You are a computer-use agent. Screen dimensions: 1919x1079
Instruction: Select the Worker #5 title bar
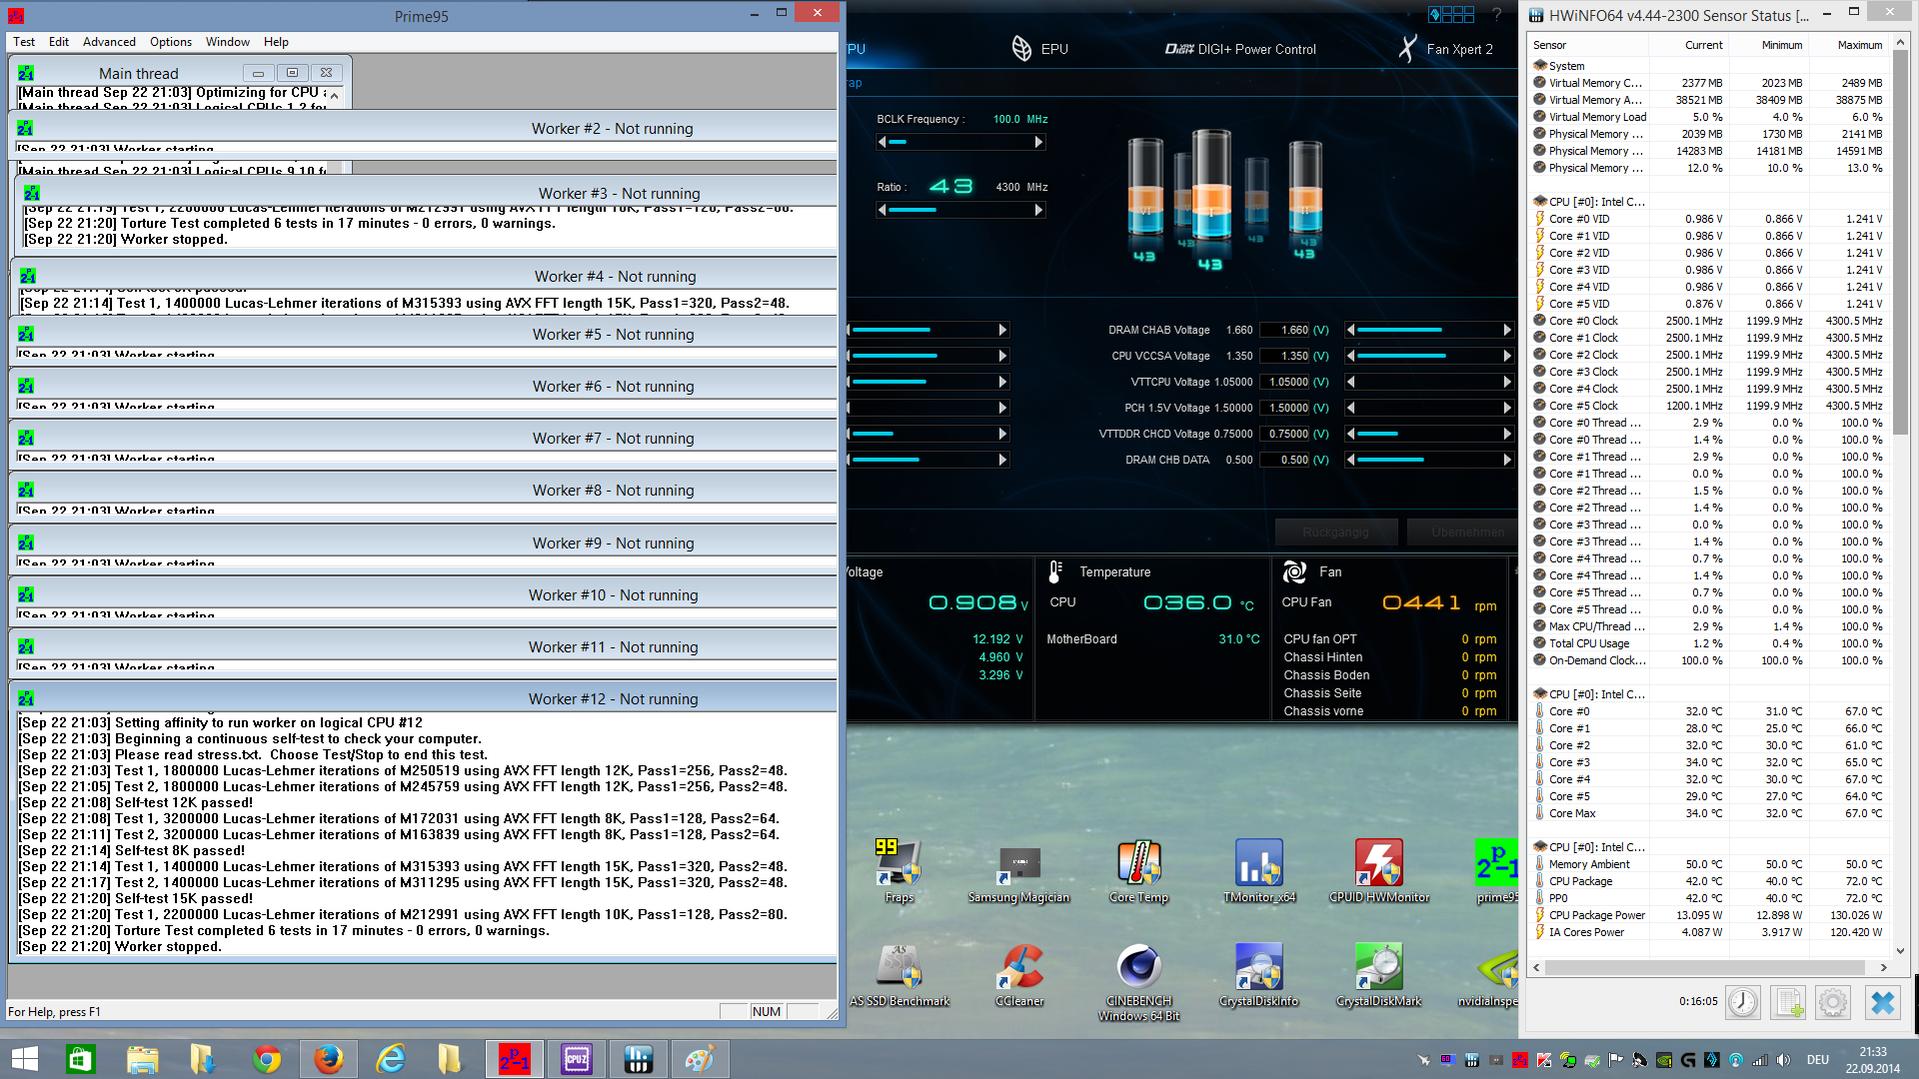click(x=423, y=334)
